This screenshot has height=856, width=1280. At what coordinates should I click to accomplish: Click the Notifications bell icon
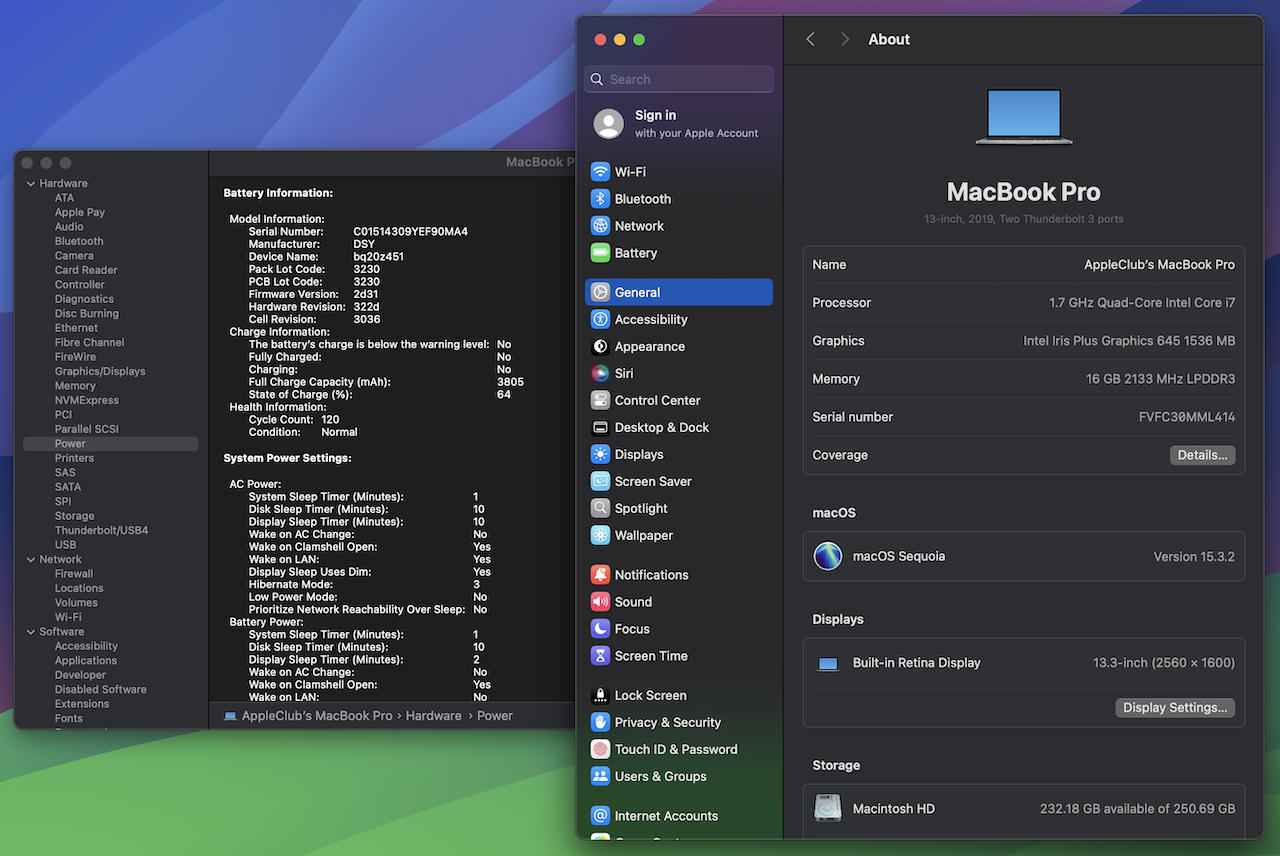click(x=600, y=575)
